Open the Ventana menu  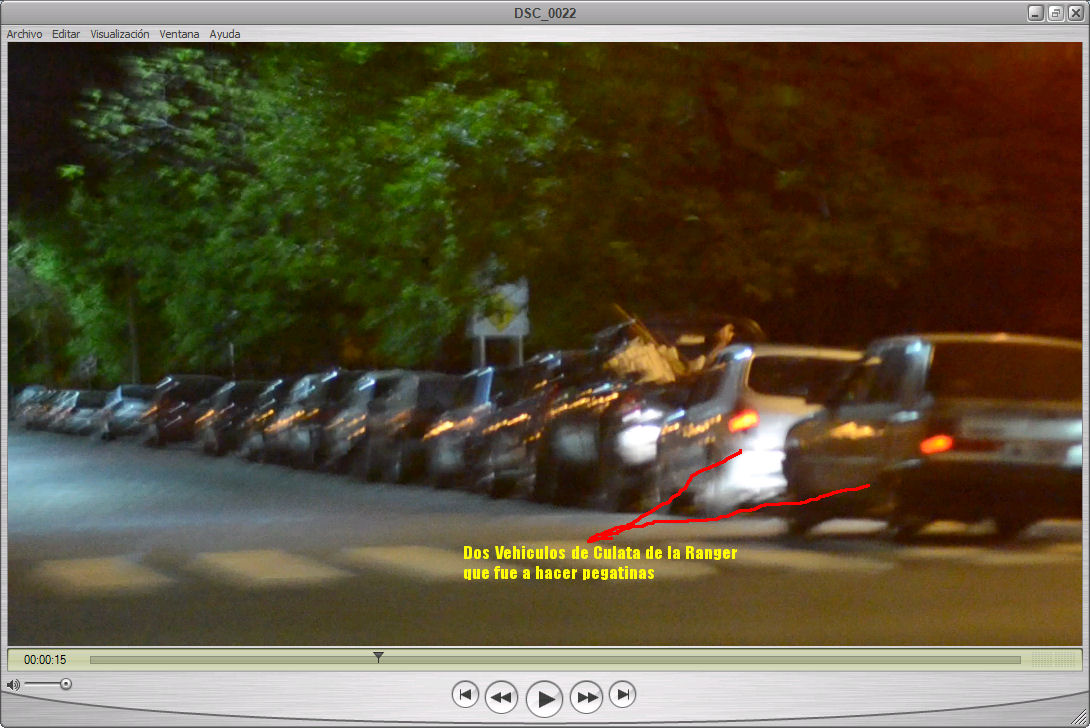click(179, 34)
